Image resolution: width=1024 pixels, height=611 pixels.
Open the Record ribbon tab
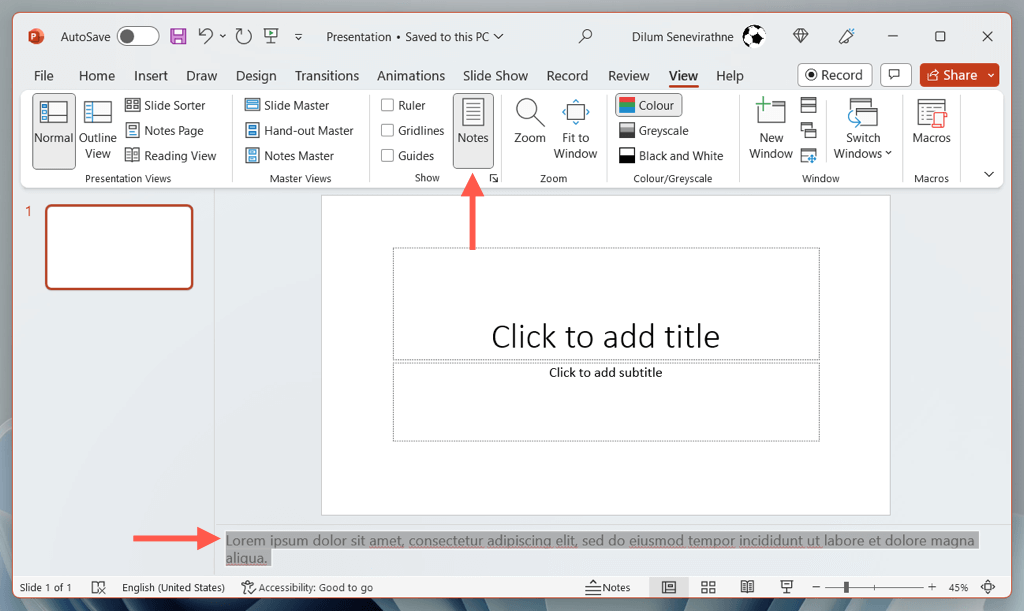567,75
